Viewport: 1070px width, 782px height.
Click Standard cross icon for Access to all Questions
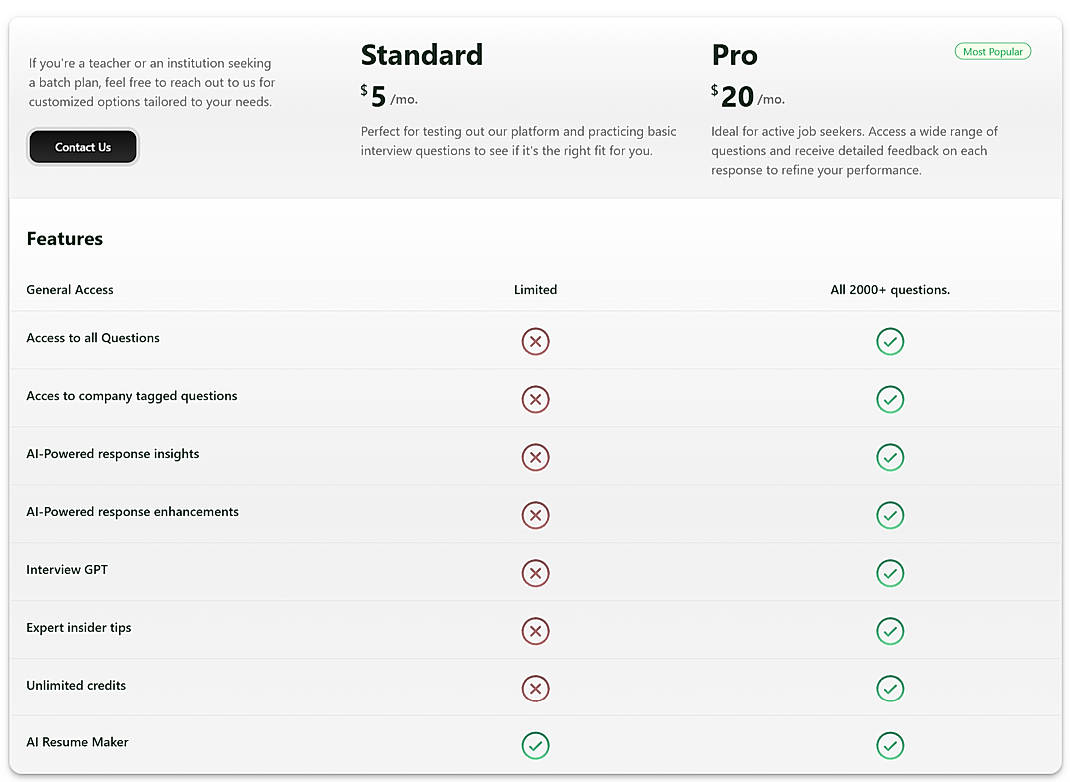(535, 341)
